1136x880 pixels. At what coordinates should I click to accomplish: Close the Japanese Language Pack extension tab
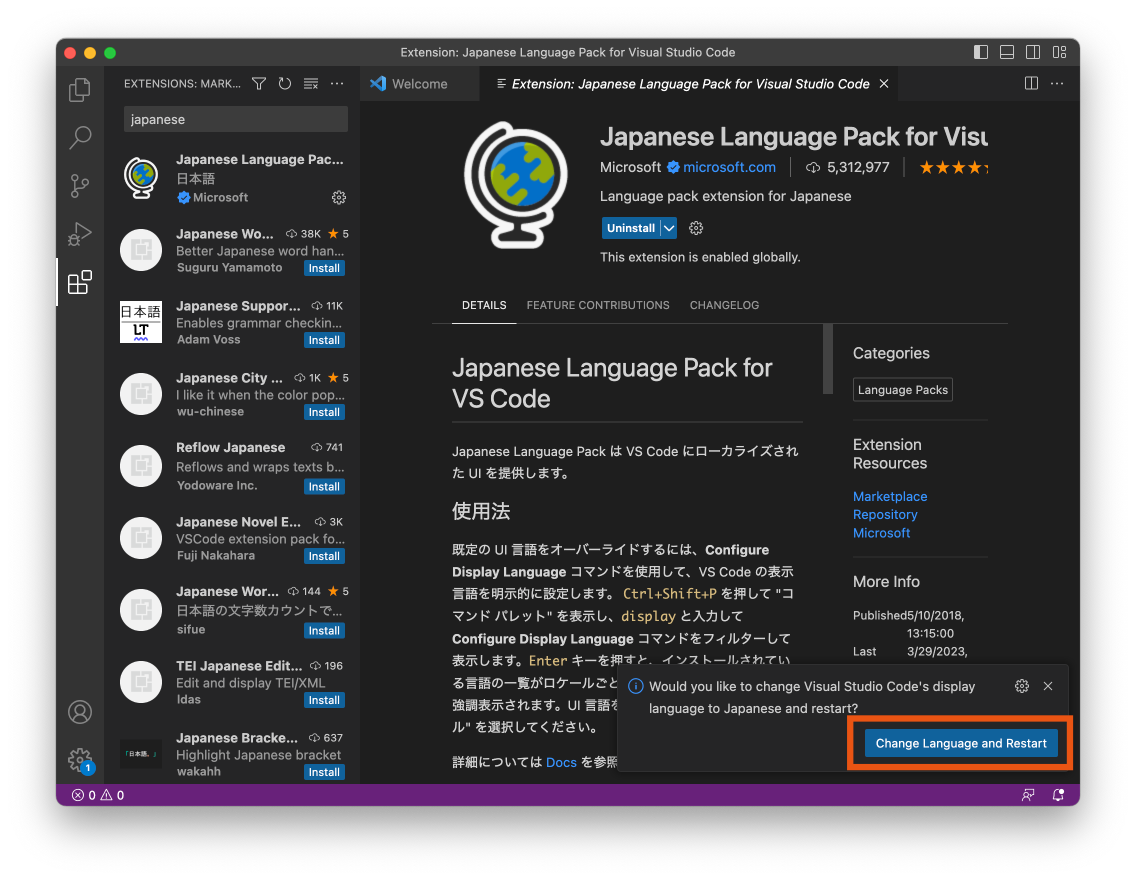884,84
